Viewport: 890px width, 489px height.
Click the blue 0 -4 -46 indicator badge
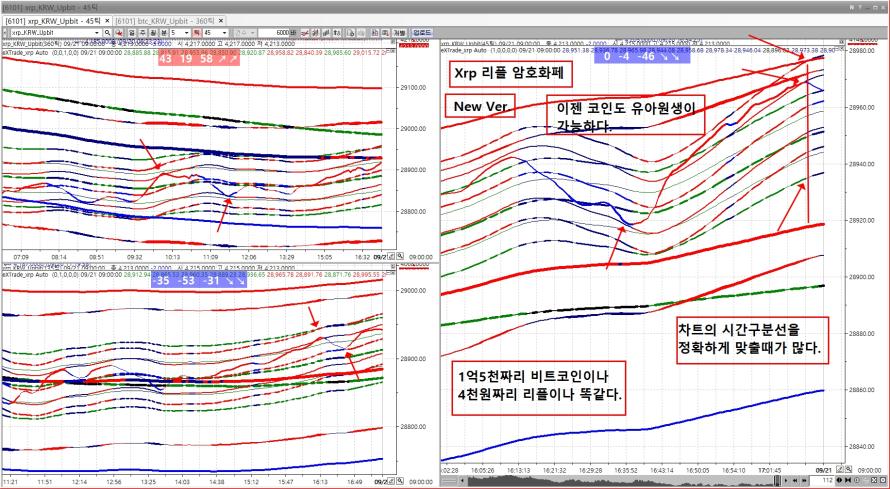click(642, 57)
